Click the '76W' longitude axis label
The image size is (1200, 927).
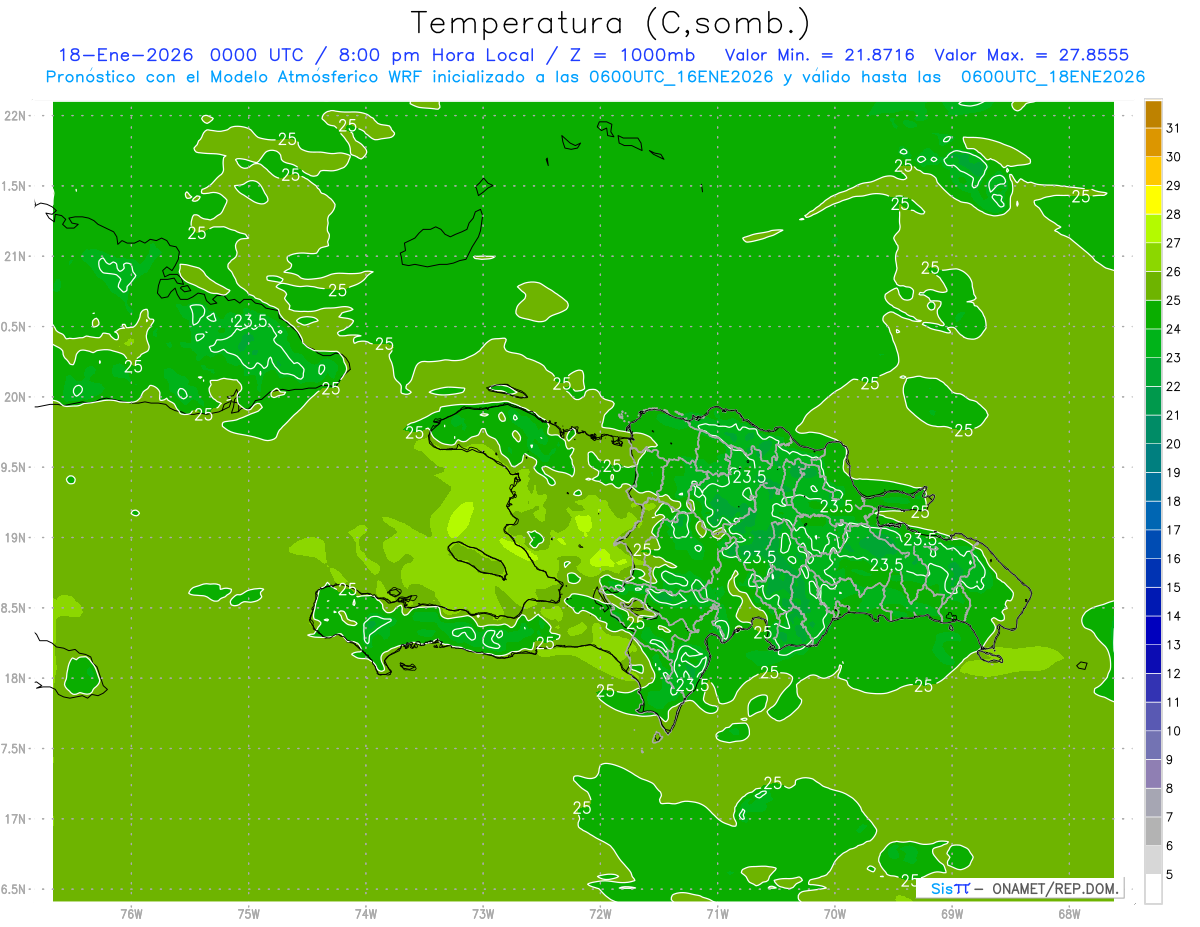(x=131, y=914)
